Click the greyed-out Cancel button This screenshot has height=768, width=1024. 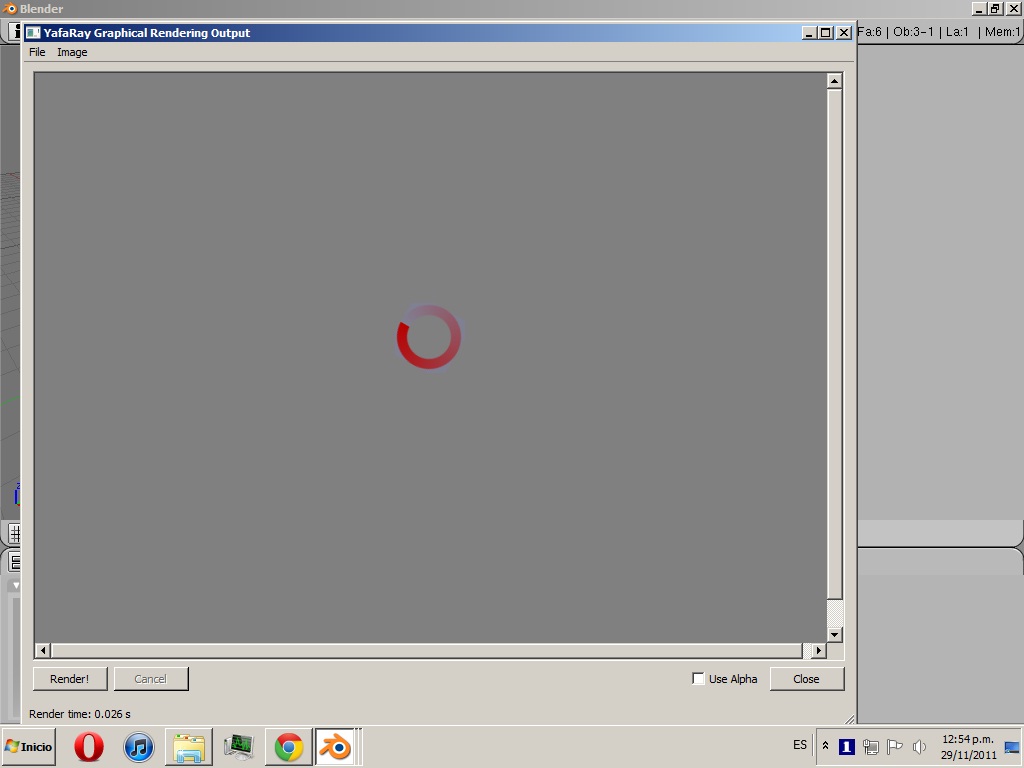pyautogui.click(x=151, y=679)
